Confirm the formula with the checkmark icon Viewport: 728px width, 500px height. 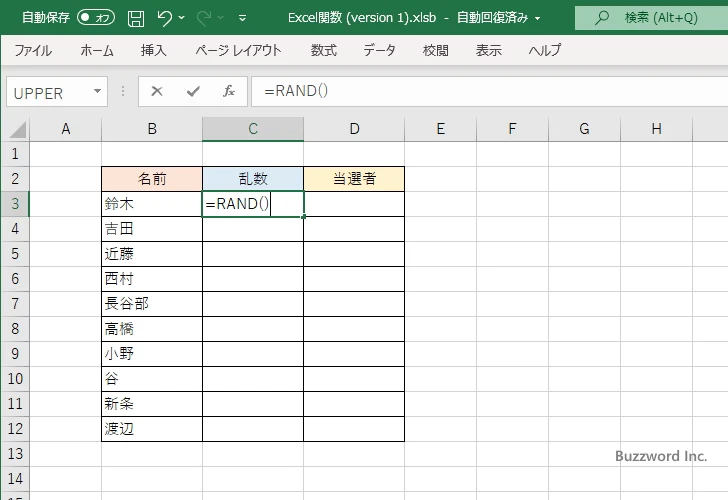193,91
